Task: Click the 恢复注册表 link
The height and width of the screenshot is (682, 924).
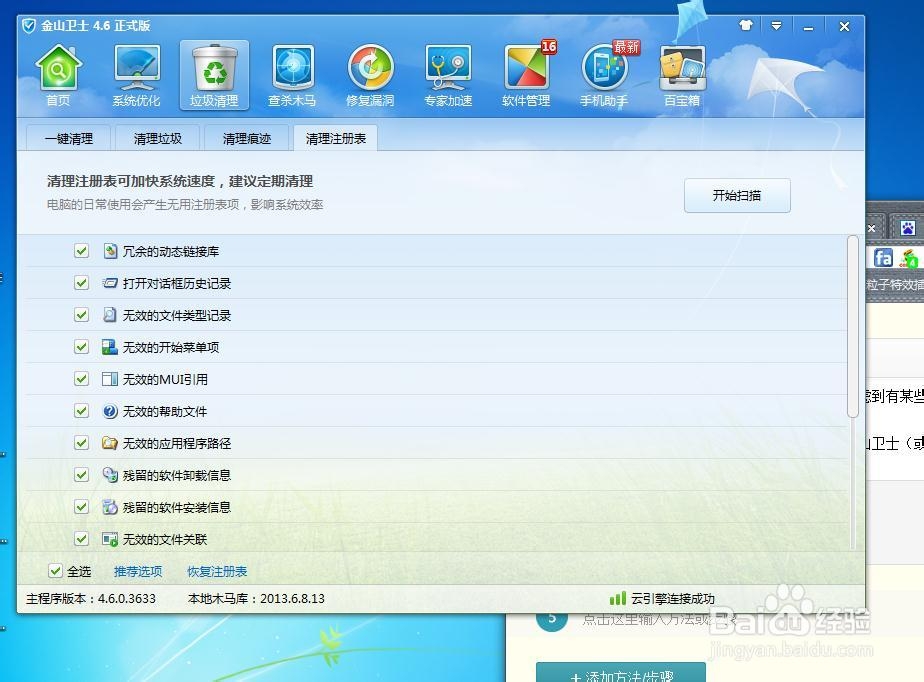Action: click(x=217, y=571)
